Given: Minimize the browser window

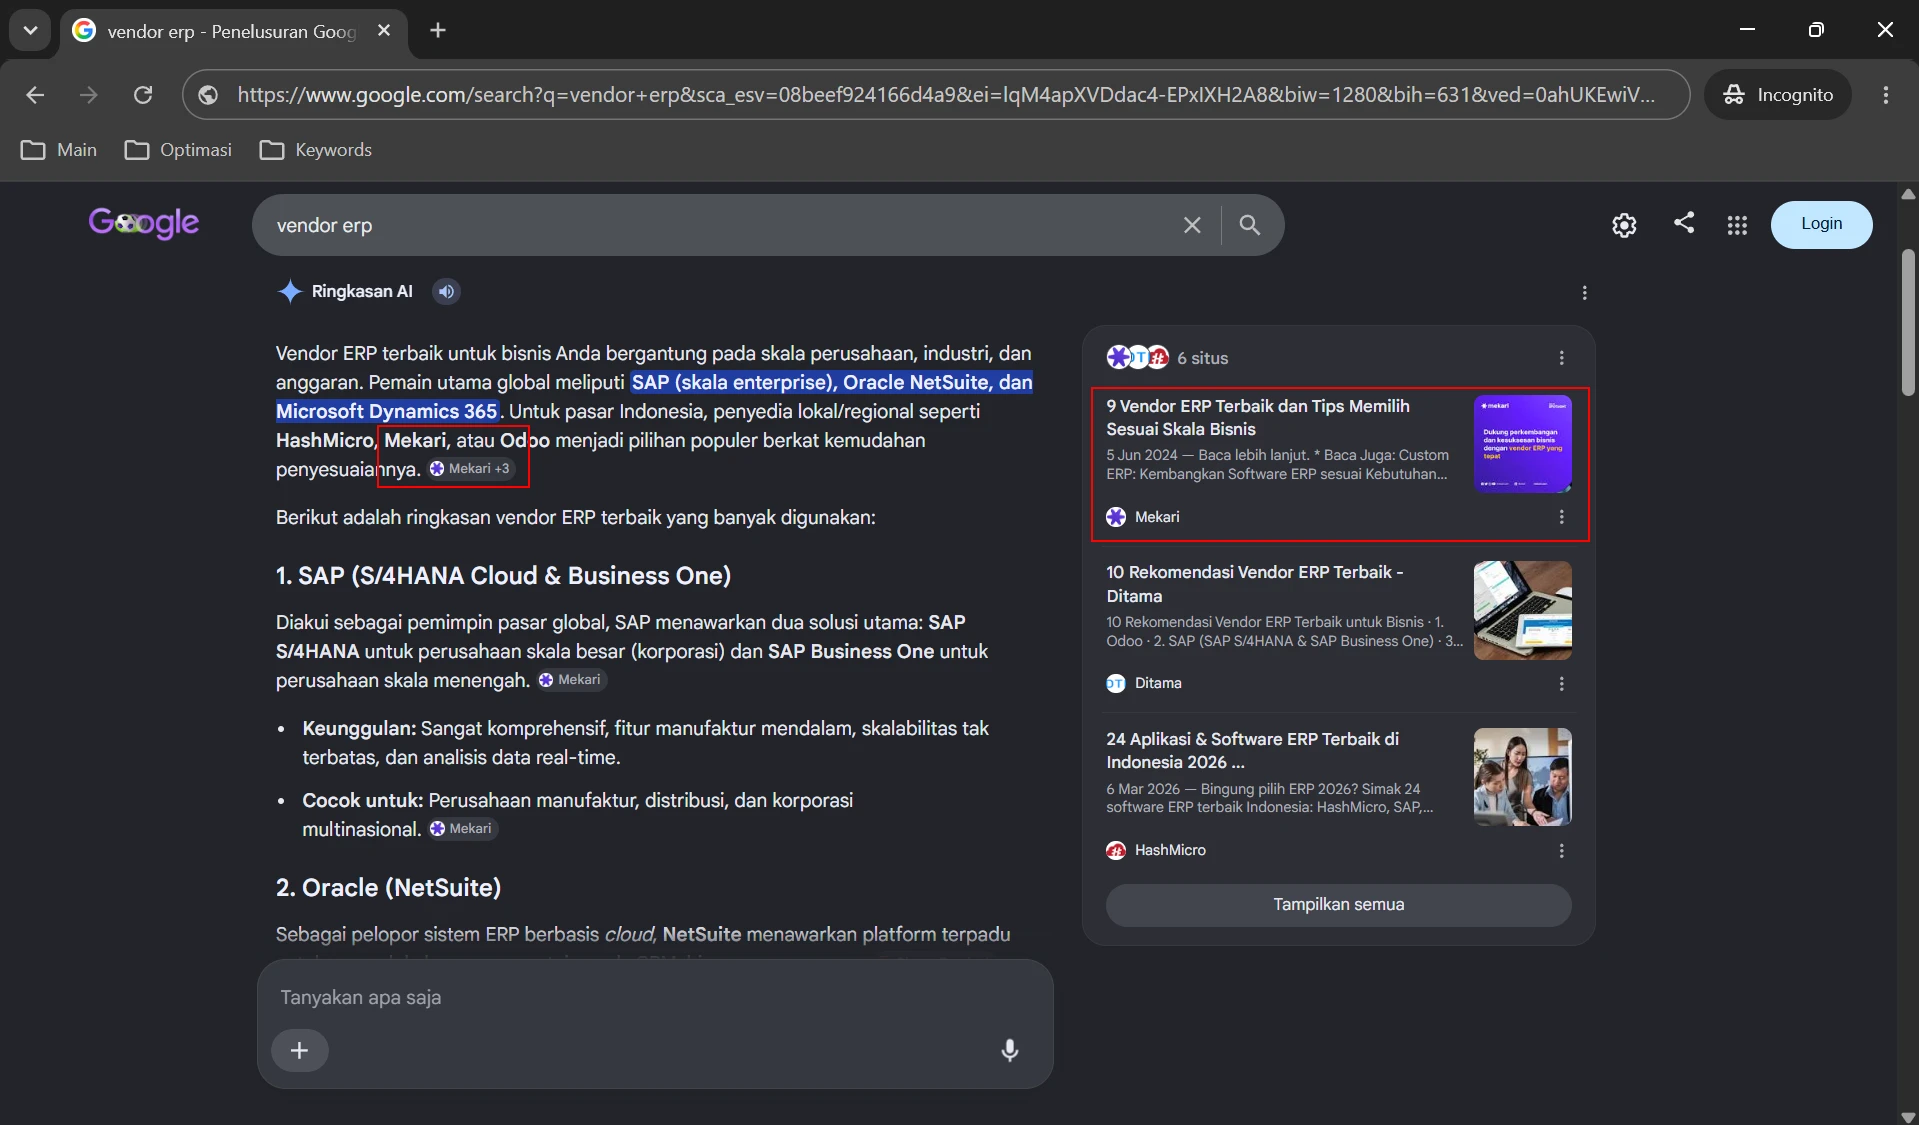Looking at the screenshot, I should 1747,30.
